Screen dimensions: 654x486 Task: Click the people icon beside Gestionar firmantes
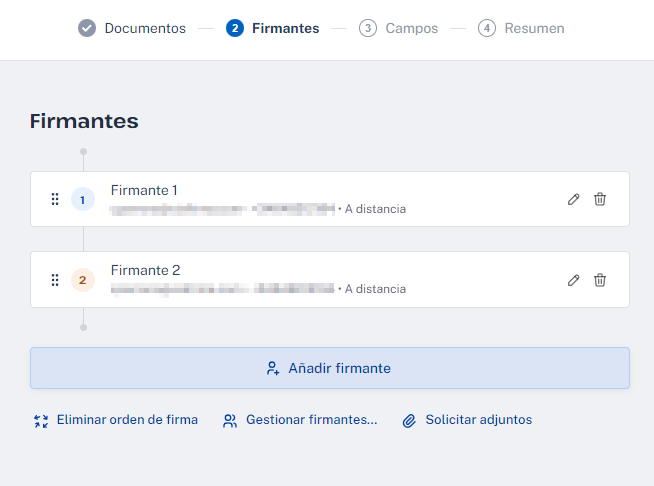(x=230, y=421)
